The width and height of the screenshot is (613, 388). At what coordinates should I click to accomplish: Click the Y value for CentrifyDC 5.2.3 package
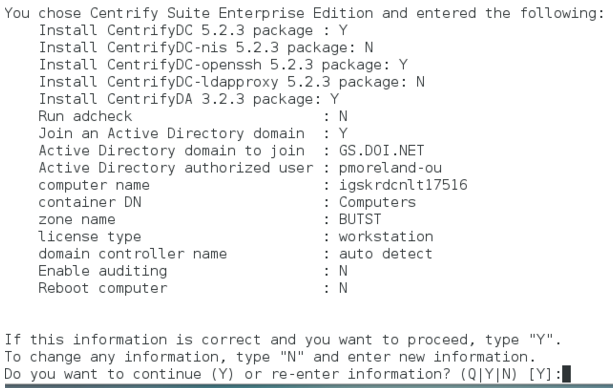(343, 30)
